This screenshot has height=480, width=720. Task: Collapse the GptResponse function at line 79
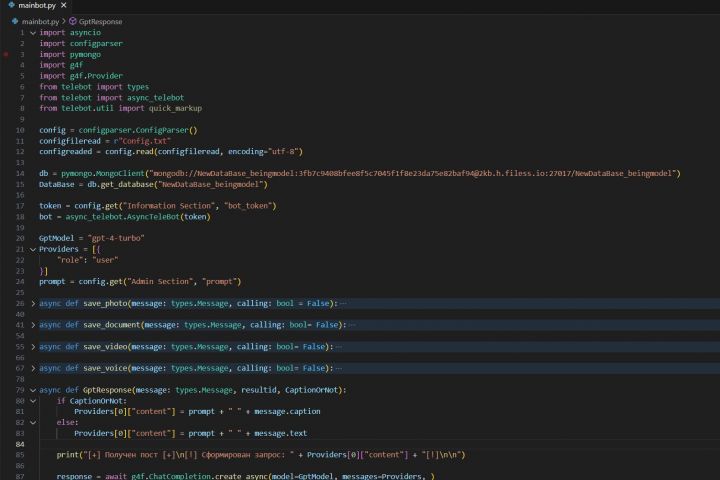coord(33,390)
